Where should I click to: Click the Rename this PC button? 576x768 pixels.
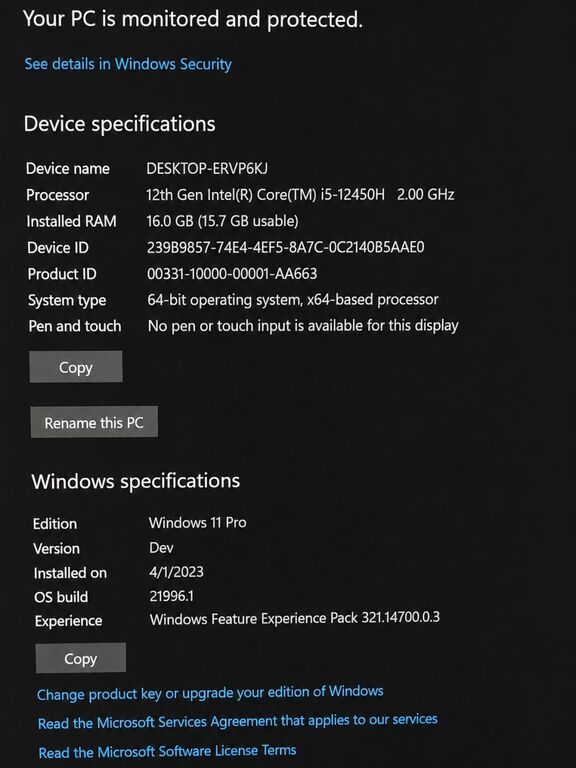(94, 422)
